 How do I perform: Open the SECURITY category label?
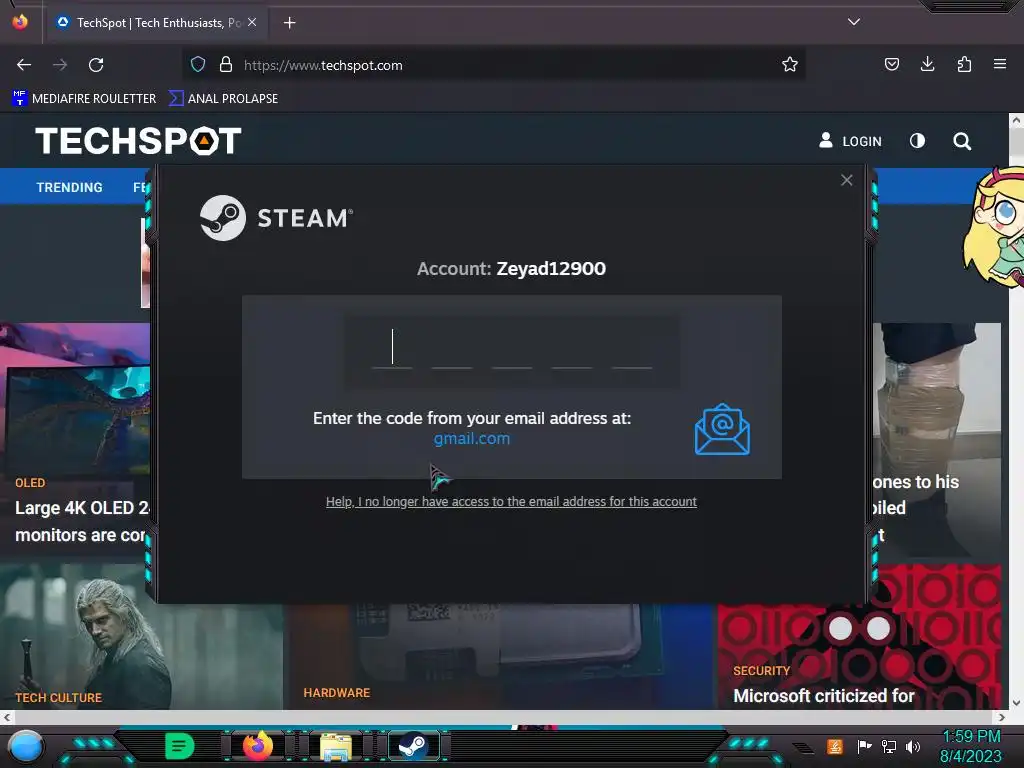click(x=761, y=671)
